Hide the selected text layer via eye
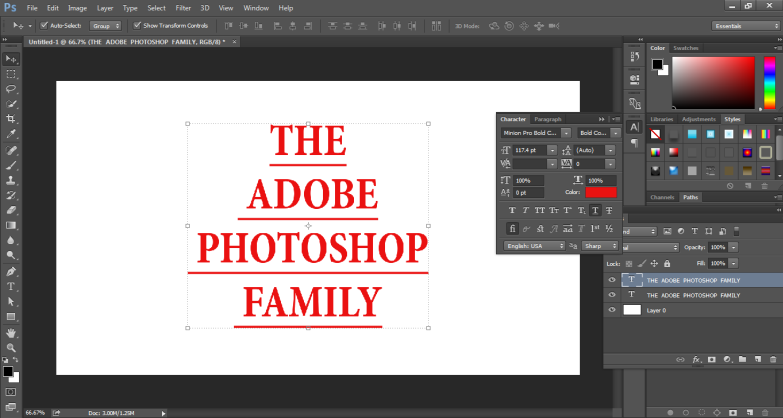The width and height of the screenshot is (783, 418). tap(612, 280)
